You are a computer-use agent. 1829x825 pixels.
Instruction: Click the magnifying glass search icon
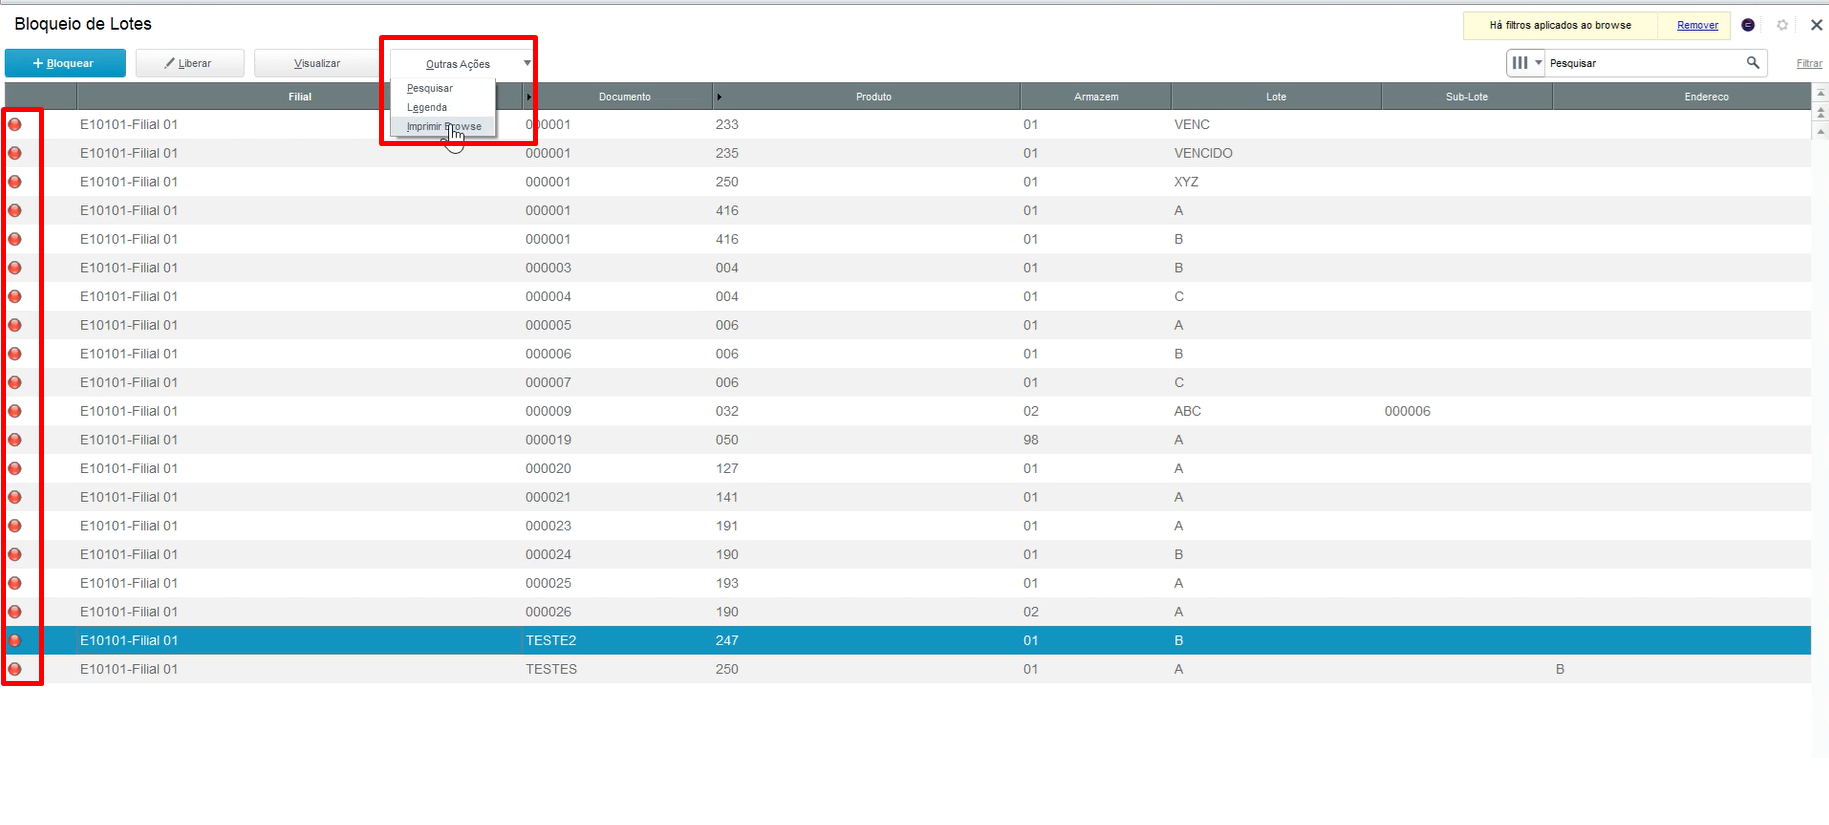[1753, 62]
